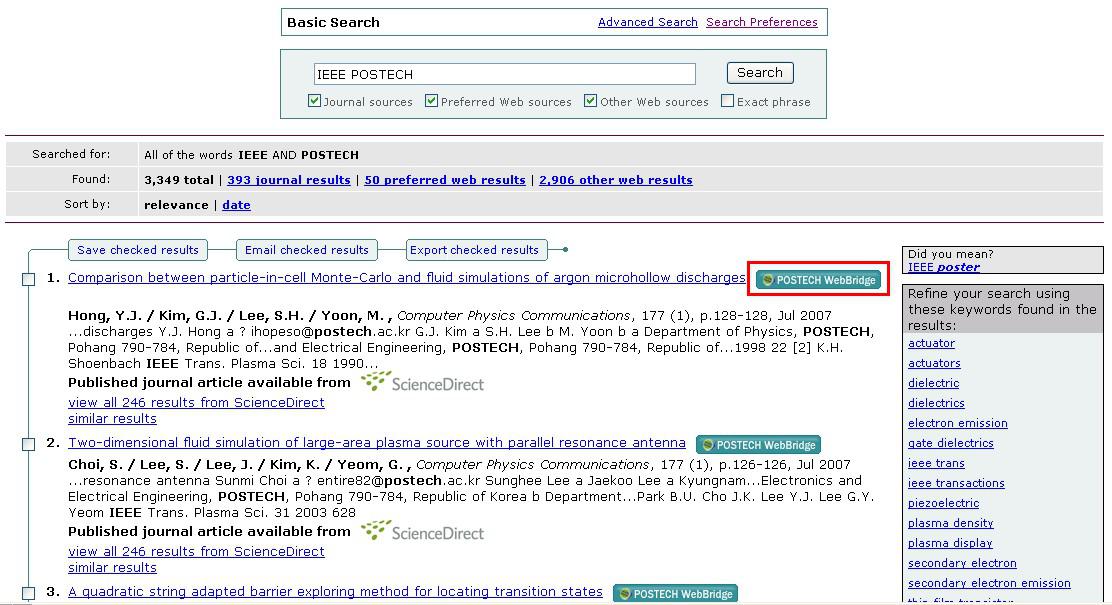The height and width of the screenshot is (605, 1112).
Task: Refine the search with keyword dielectrics
Action: [936, 403]
